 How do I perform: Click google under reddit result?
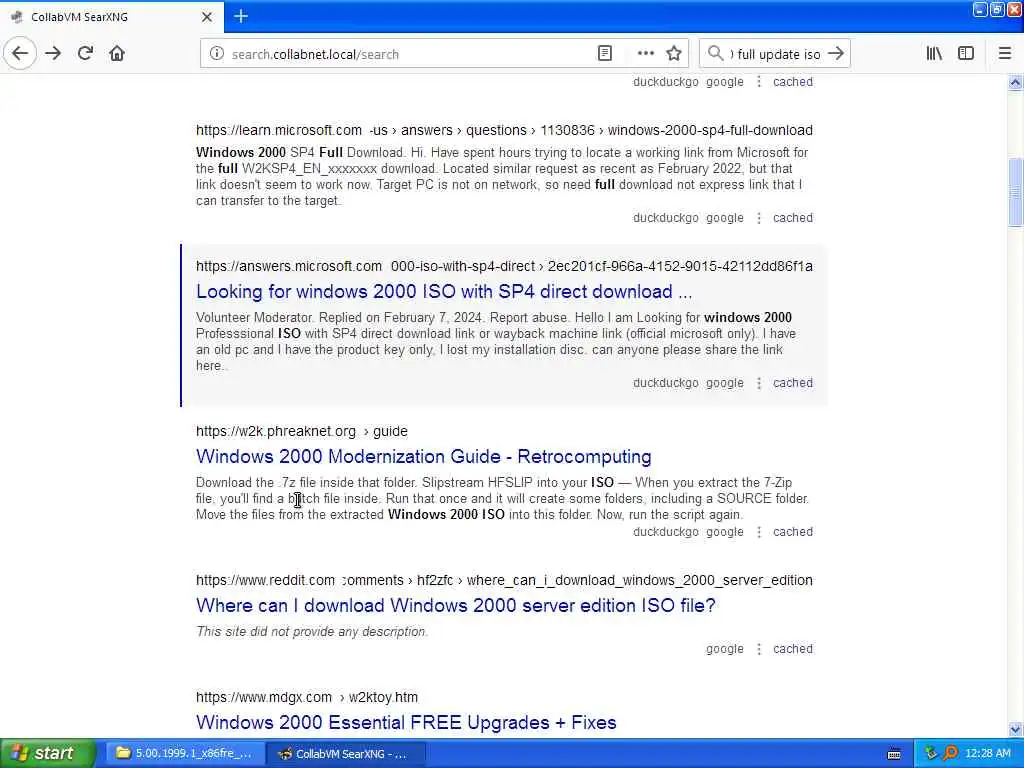point(724,648)
